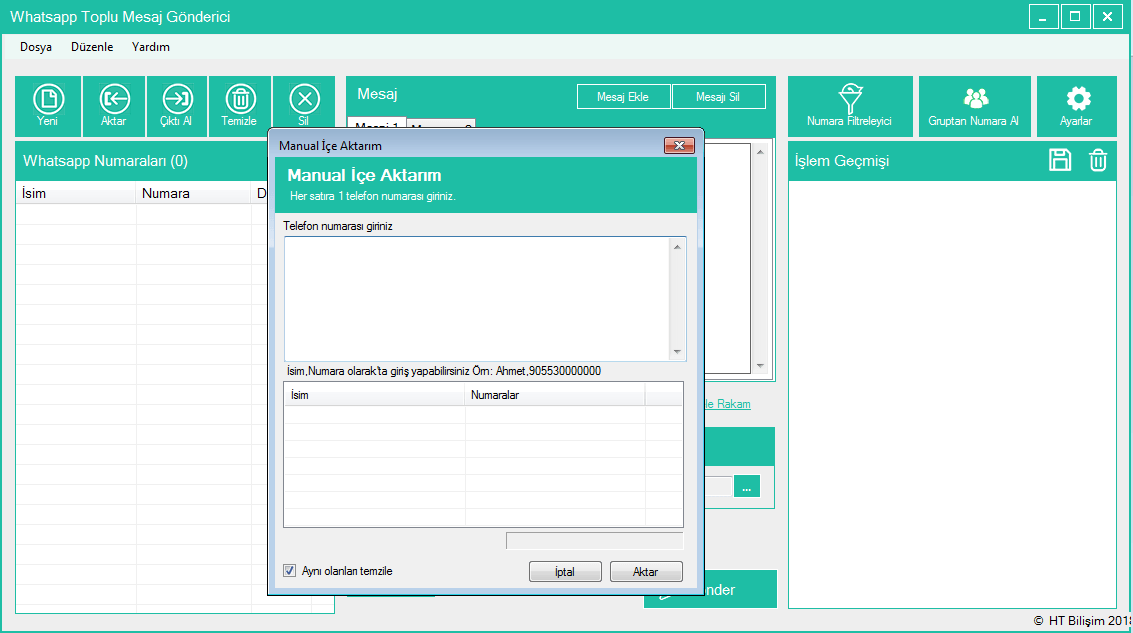Viewport: 1133px width, 633px height.
Task: Open Numara Filtreleyici funnel tool
Action: [850, 106]
